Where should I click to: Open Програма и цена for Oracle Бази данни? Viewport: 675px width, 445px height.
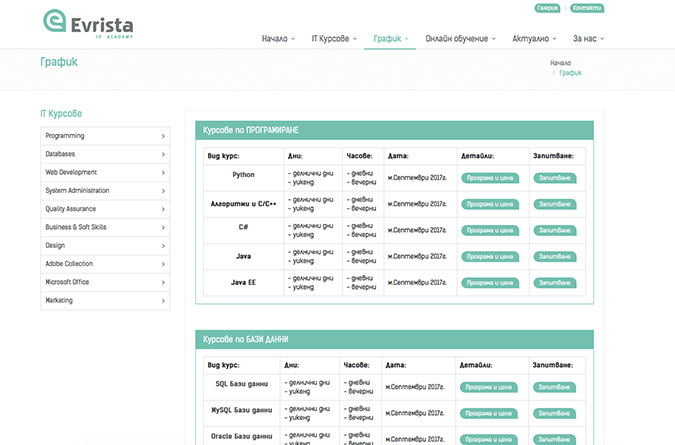[x=489, y=440]
